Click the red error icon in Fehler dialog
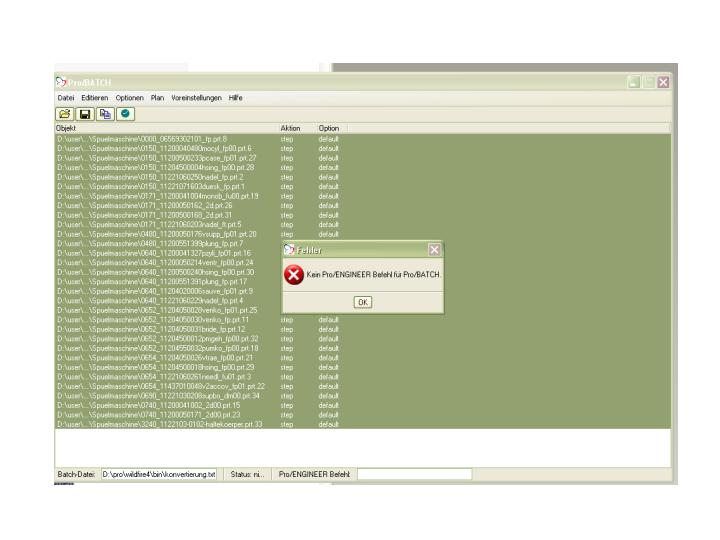720x540 pixels. [x=294, y=275]
